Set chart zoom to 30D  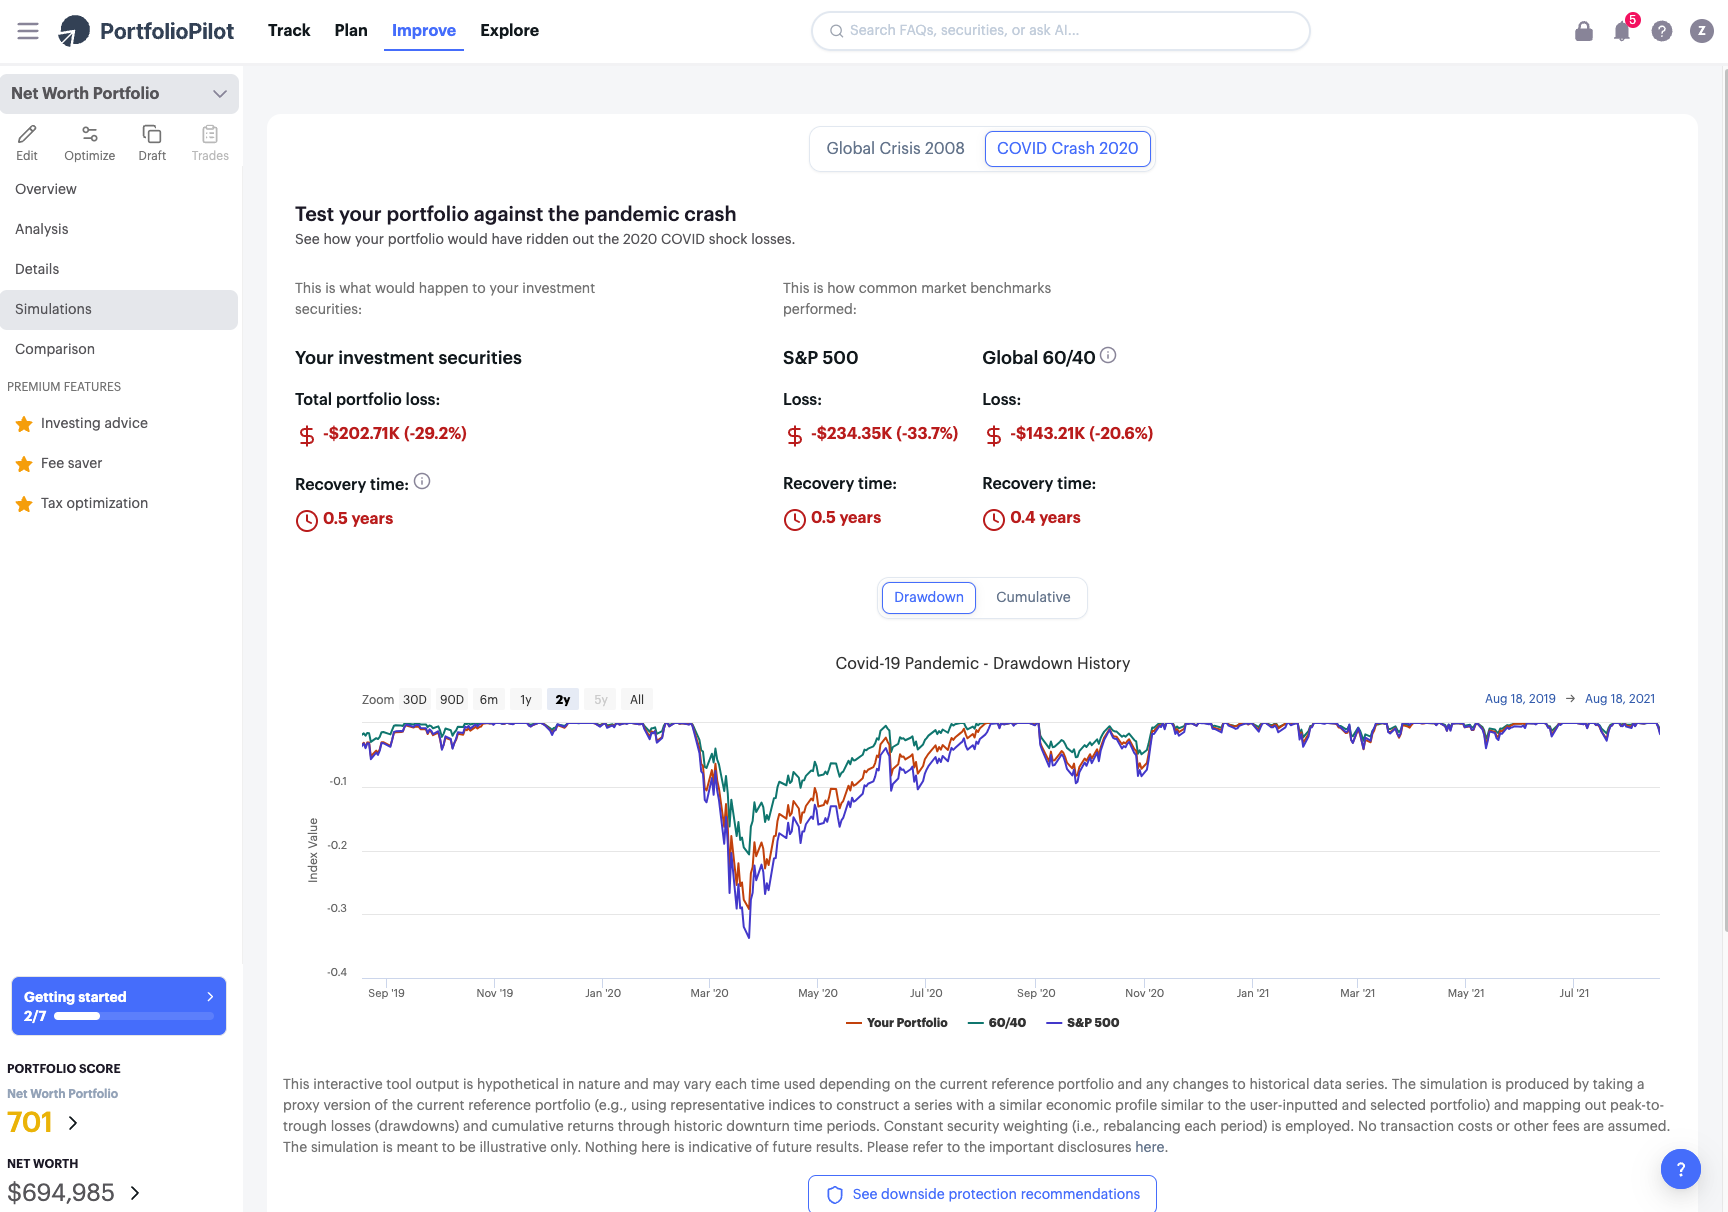click(x=415, y=700)
